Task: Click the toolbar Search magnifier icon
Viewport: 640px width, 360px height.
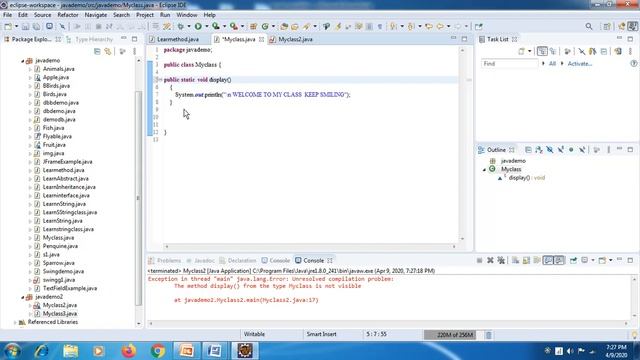Action: coord(589,26)
